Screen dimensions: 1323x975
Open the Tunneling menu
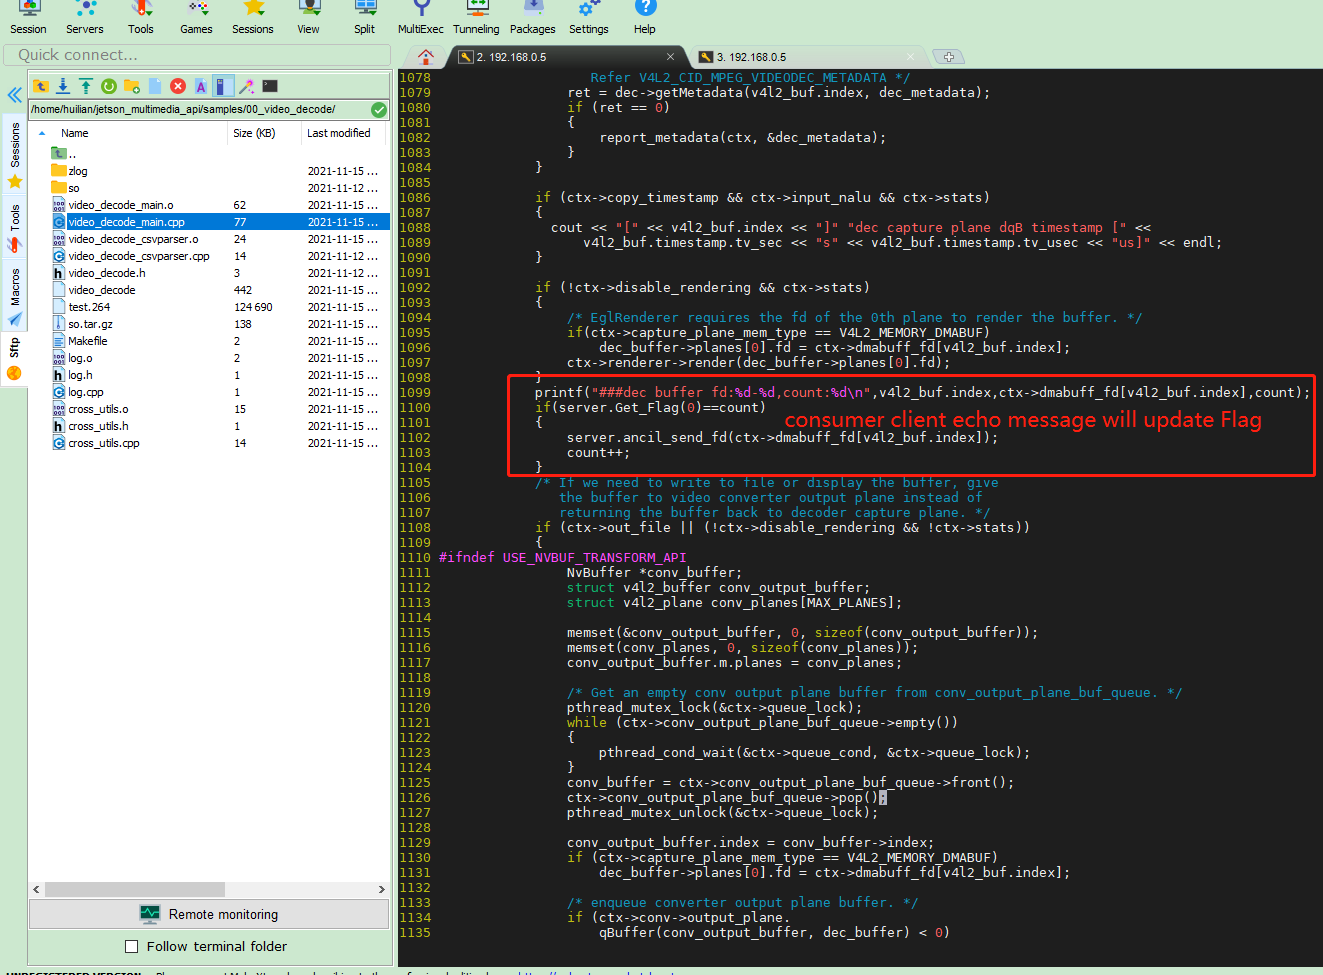pos(476,18)
